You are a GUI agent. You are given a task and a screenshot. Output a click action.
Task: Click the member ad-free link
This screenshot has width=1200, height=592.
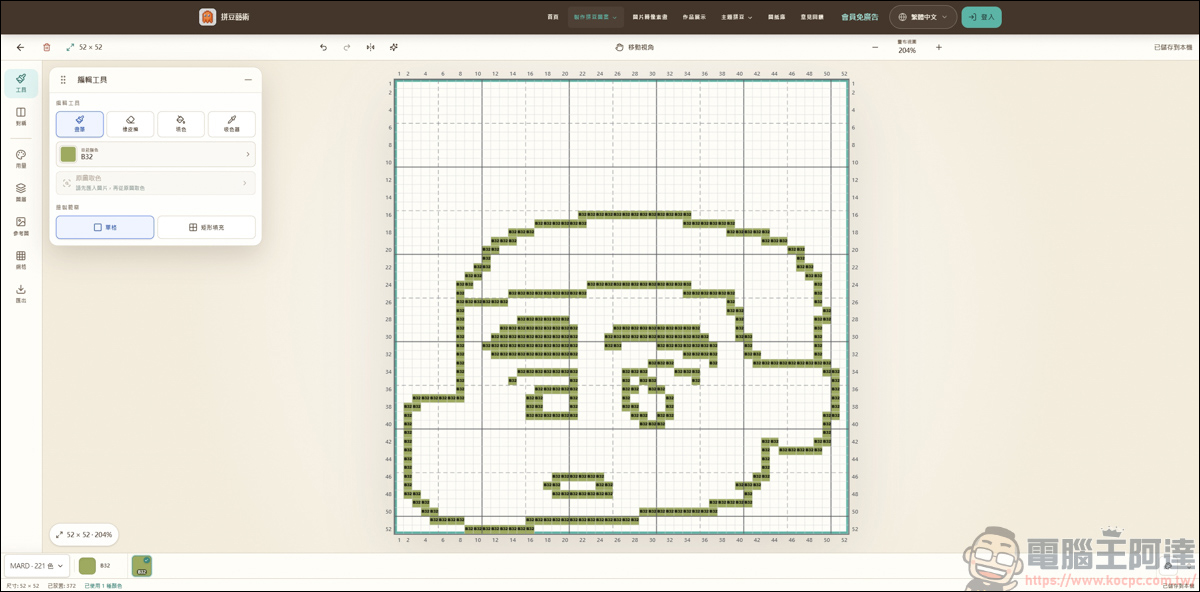(860, 17)
